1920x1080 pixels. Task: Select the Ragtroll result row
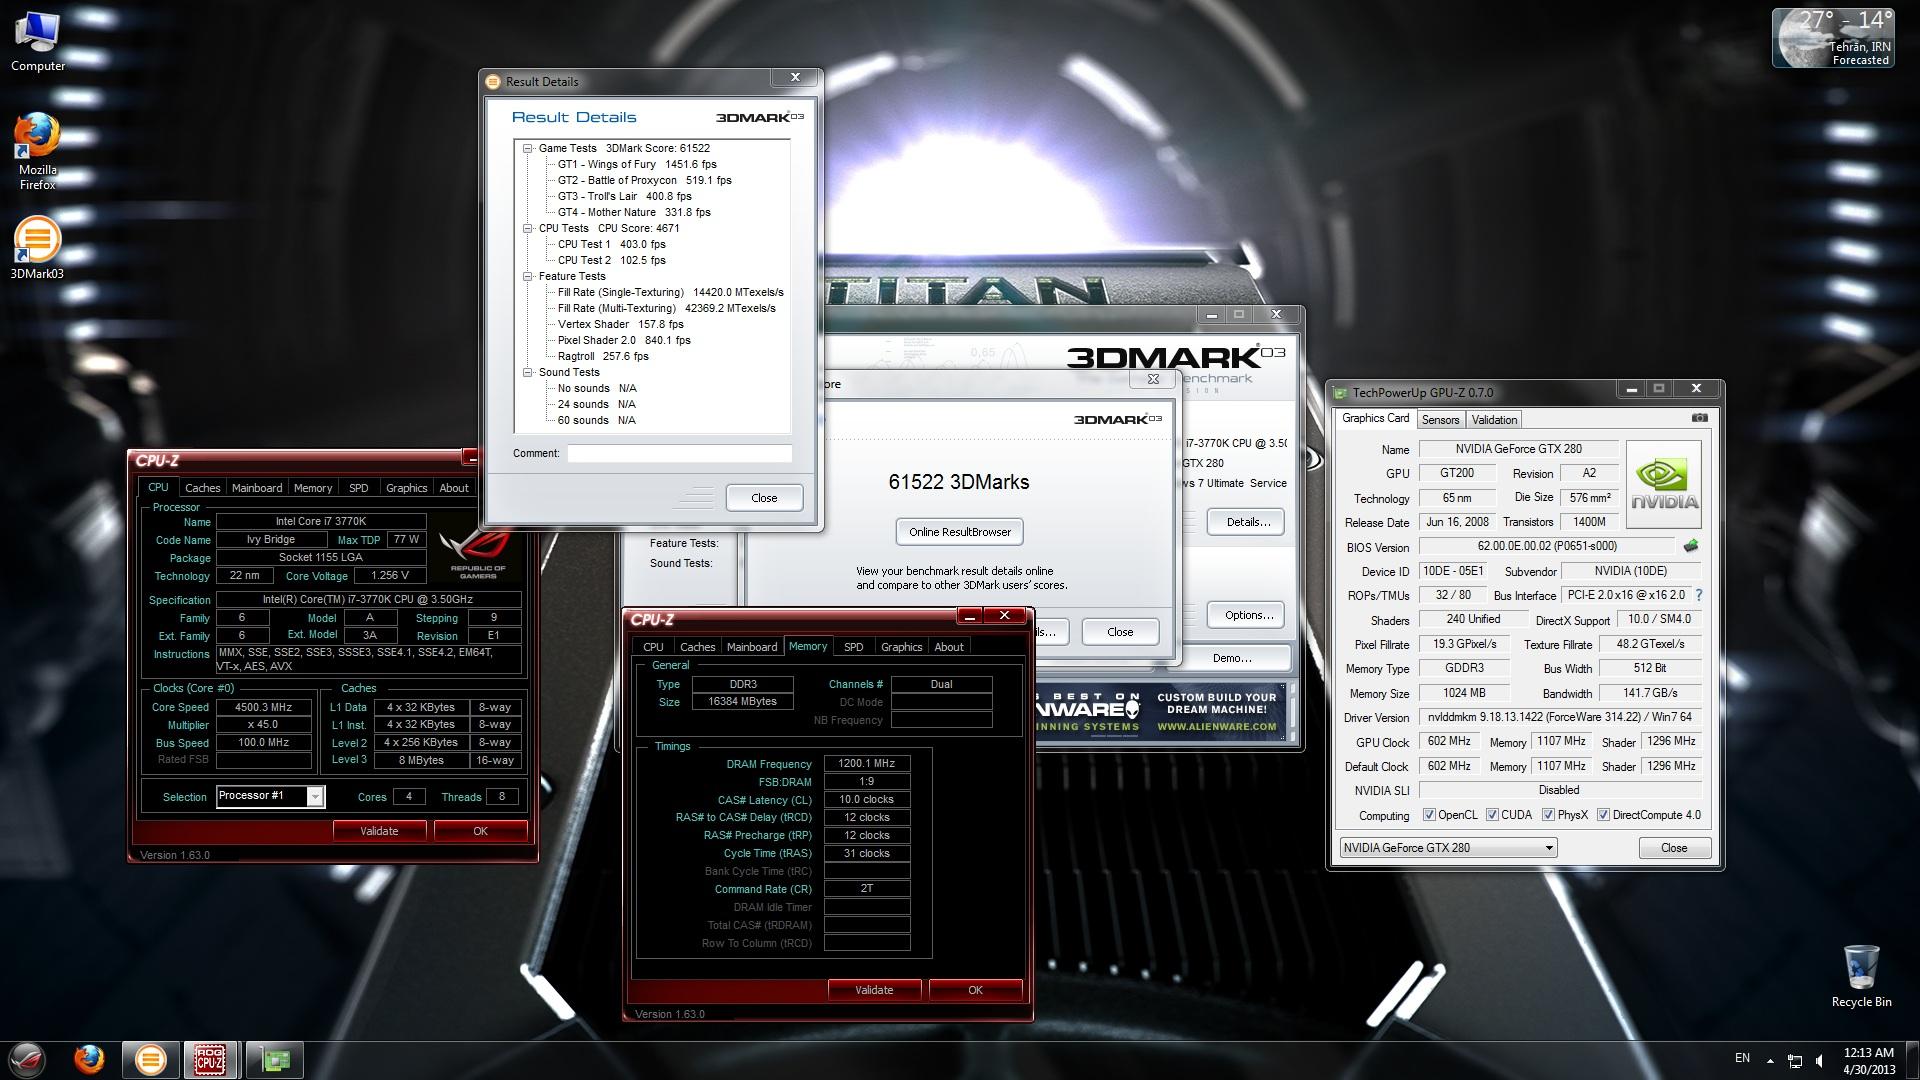[603, 356]
